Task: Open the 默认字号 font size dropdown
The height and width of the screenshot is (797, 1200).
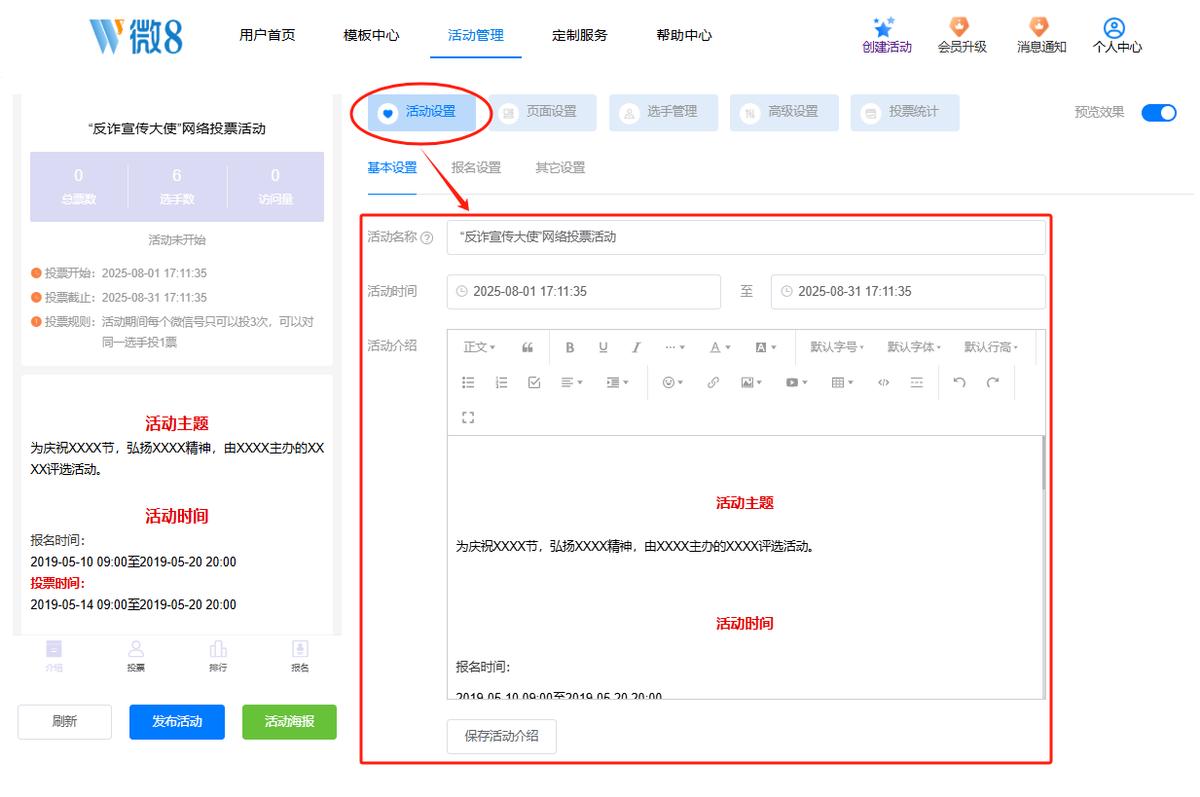Action: [x=837, y=347]
